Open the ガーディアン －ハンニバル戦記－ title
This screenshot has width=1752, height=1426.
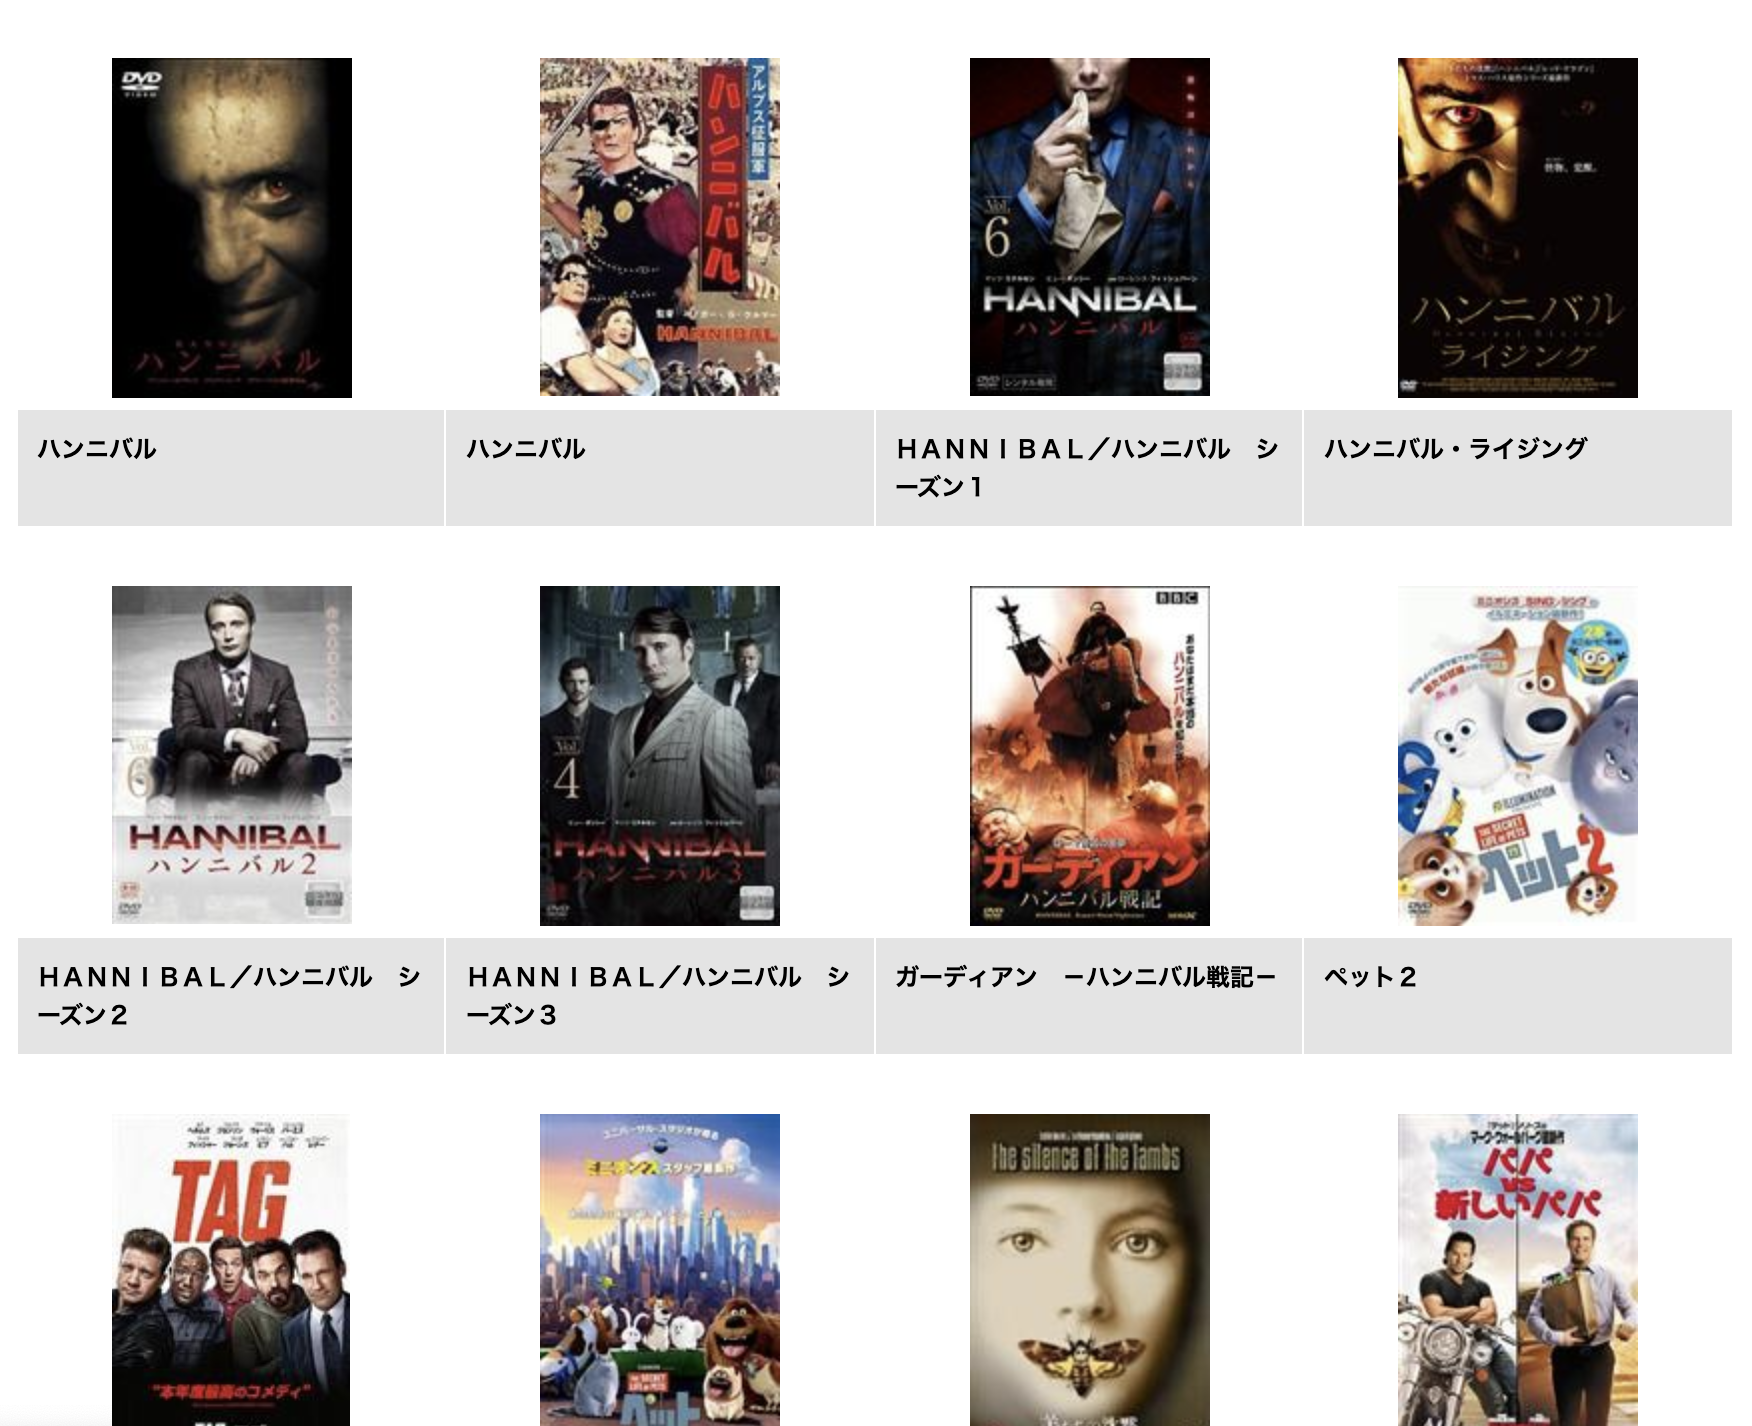tap(1086, 977)
